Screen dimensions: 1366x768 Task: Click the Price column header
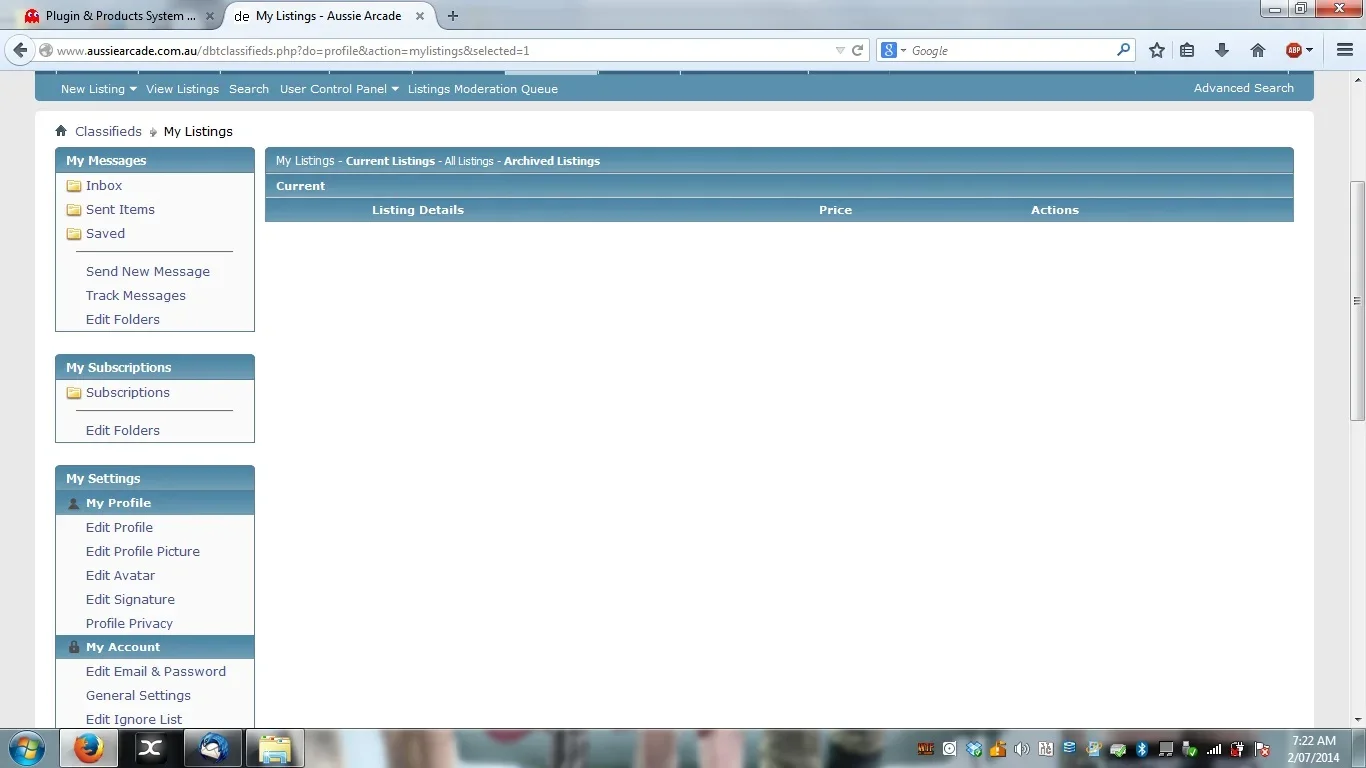click(x=835, y=210)
